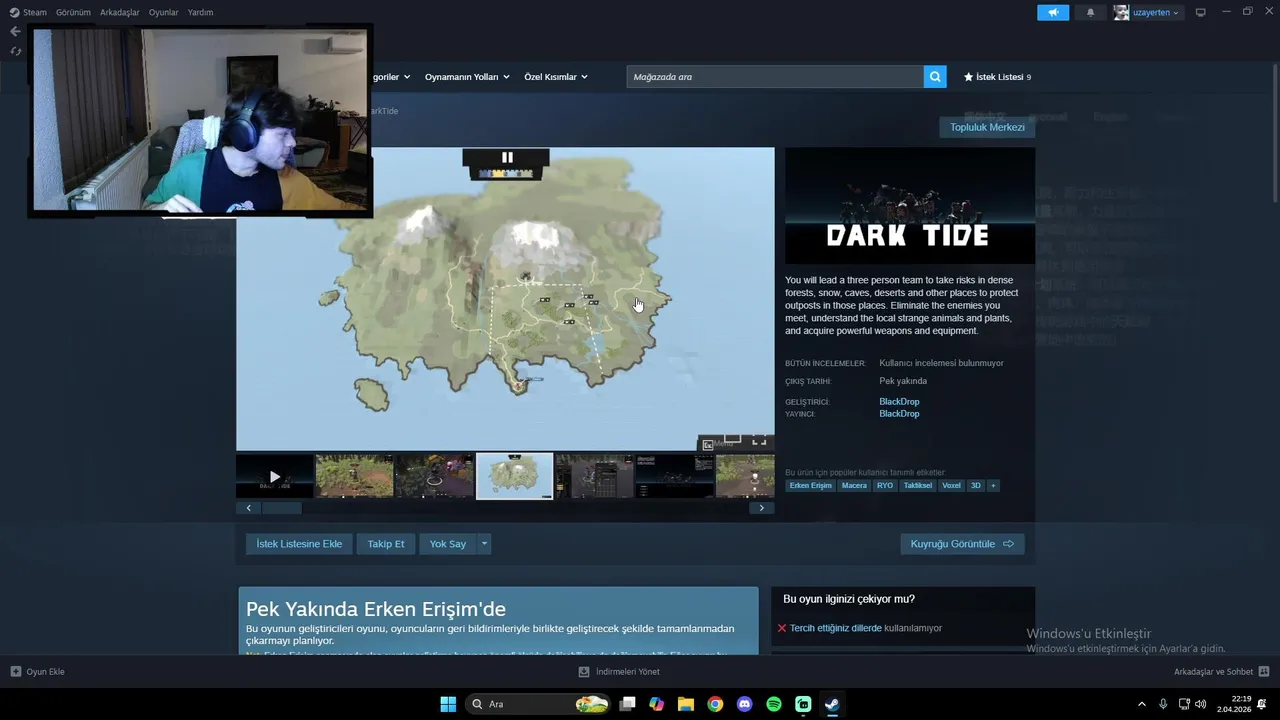Image resolution: width=1280 pixels, height=720 pixels.
Task: Open Arkadaşlar ve Sohbet panel
Action: tap(1221, 672)
